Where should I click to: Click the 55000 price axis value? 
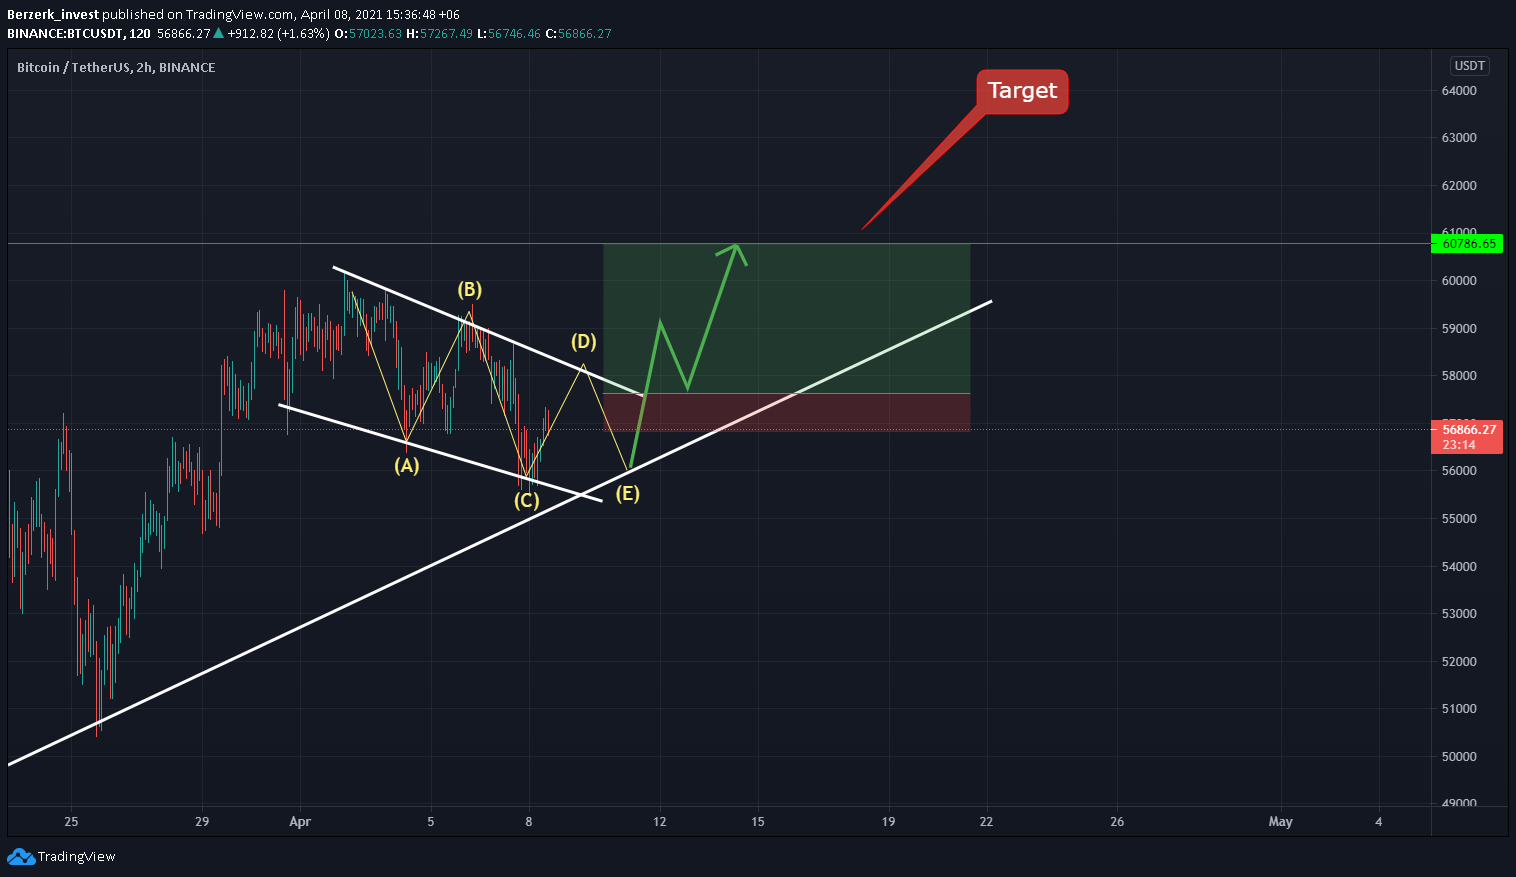[x=1459, y=519]
